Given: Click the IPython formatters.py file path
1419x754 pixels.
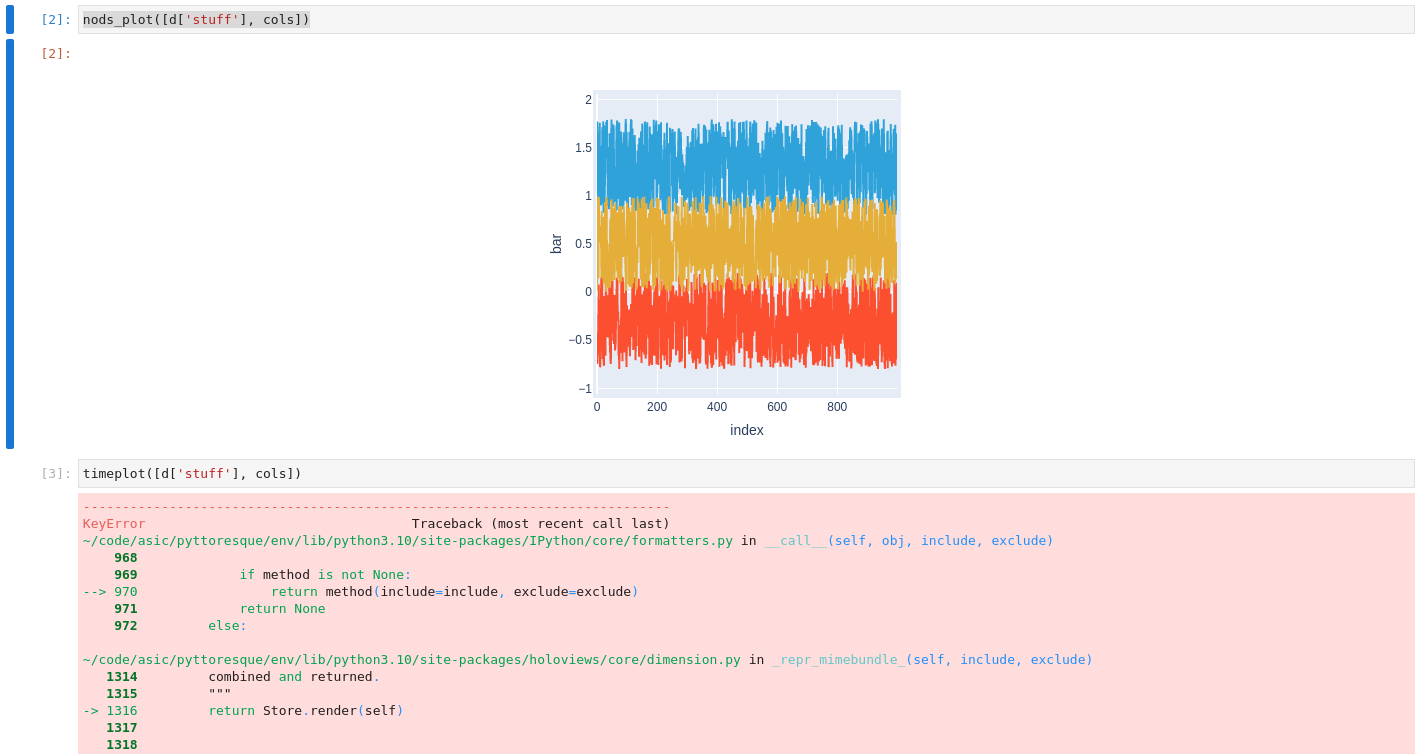Looking at the screenshot, I should click(408, 540).
